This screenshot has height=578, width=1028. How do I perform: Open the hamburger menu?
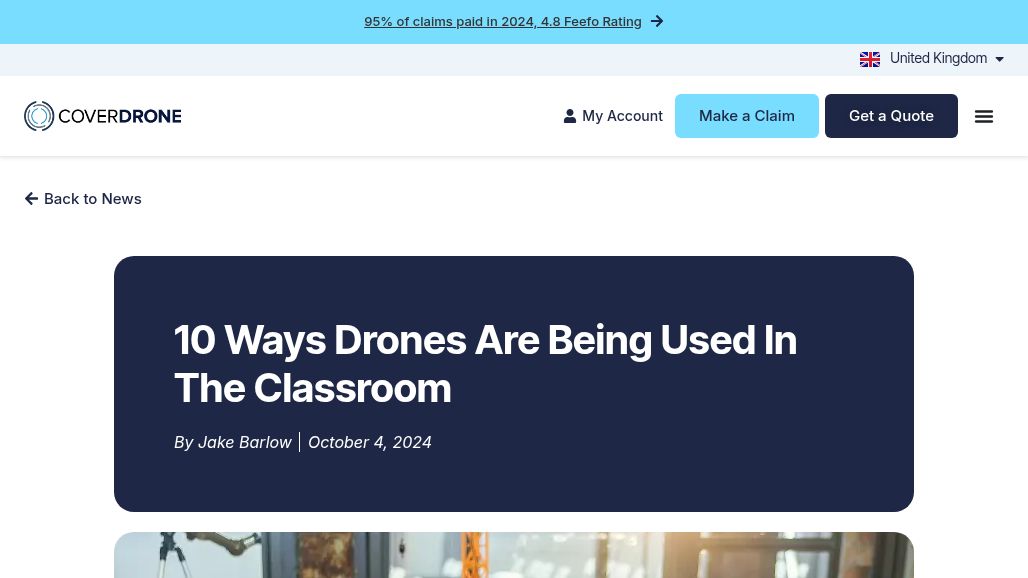tap(984, 116)
